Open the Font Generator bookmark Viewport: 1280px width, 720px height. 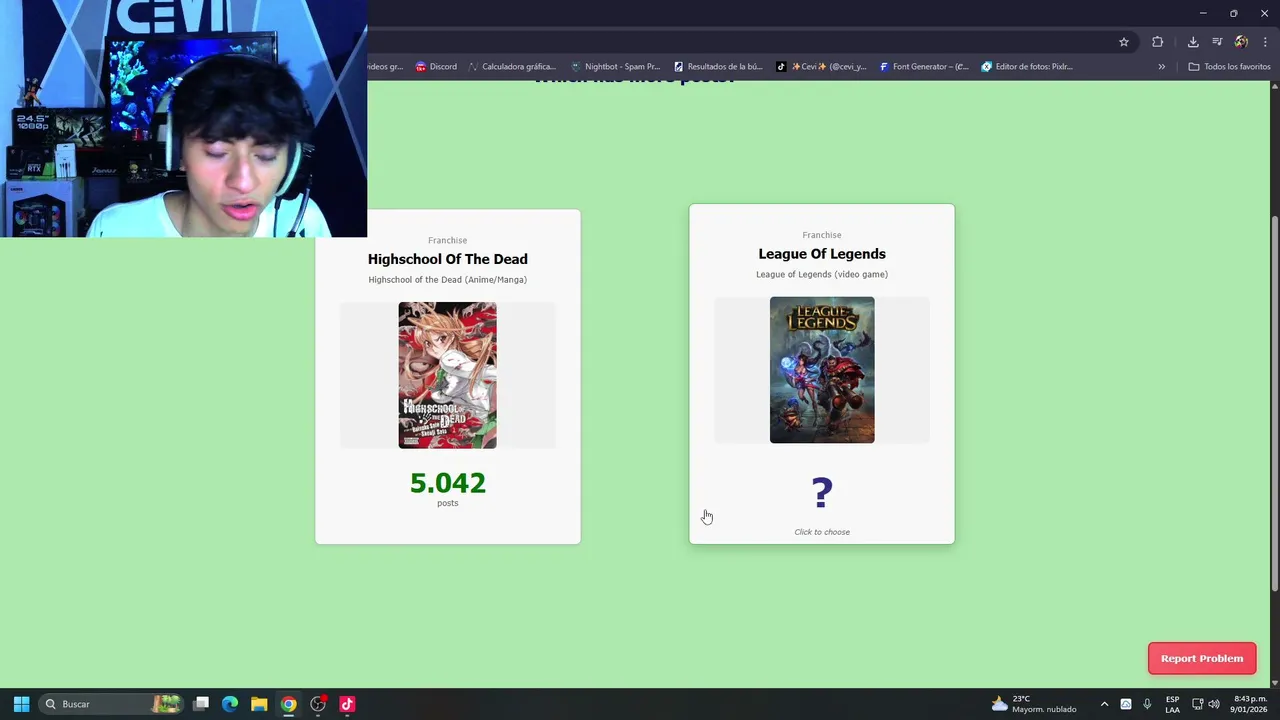pyautogui.click(x=924, y=67)
